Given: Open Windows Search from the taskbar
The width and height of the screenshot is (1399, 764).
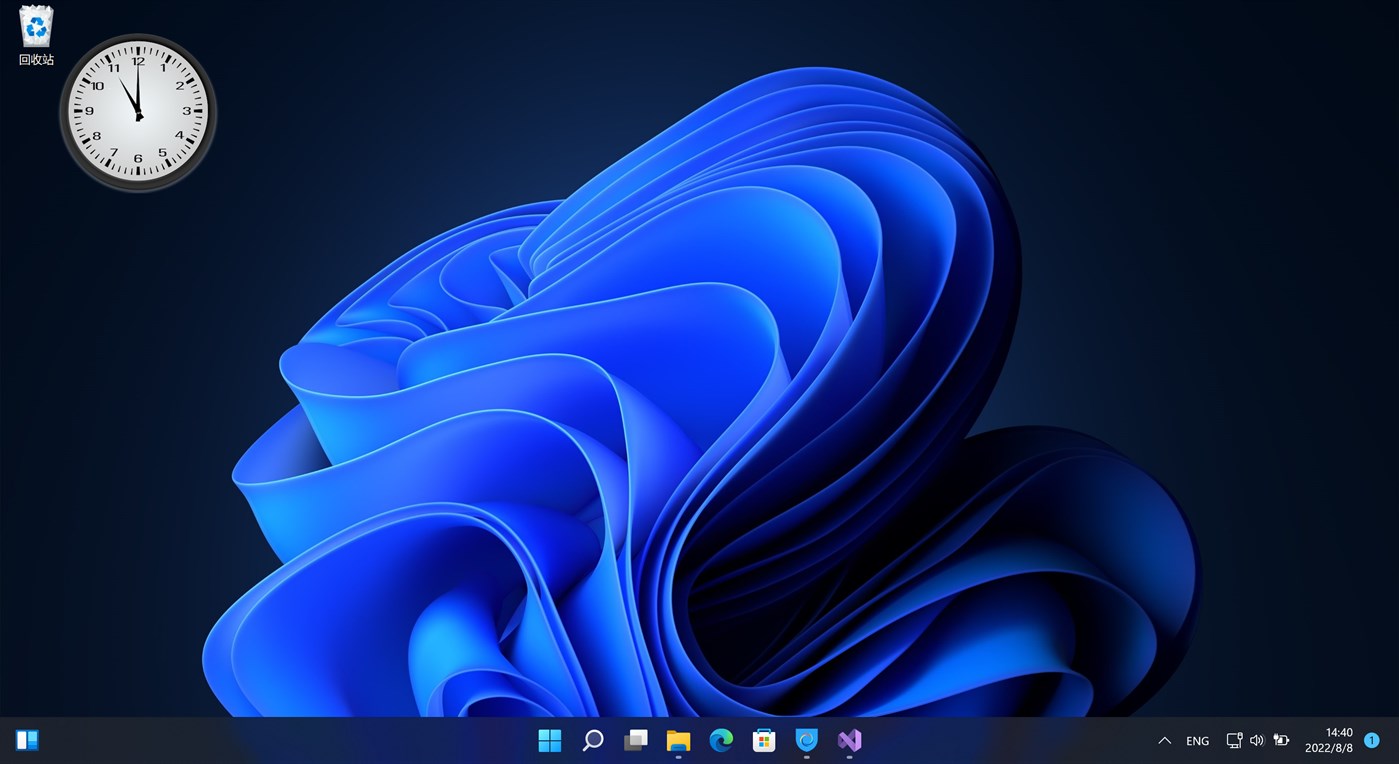Looking at the screenshot, I should 592,740.
